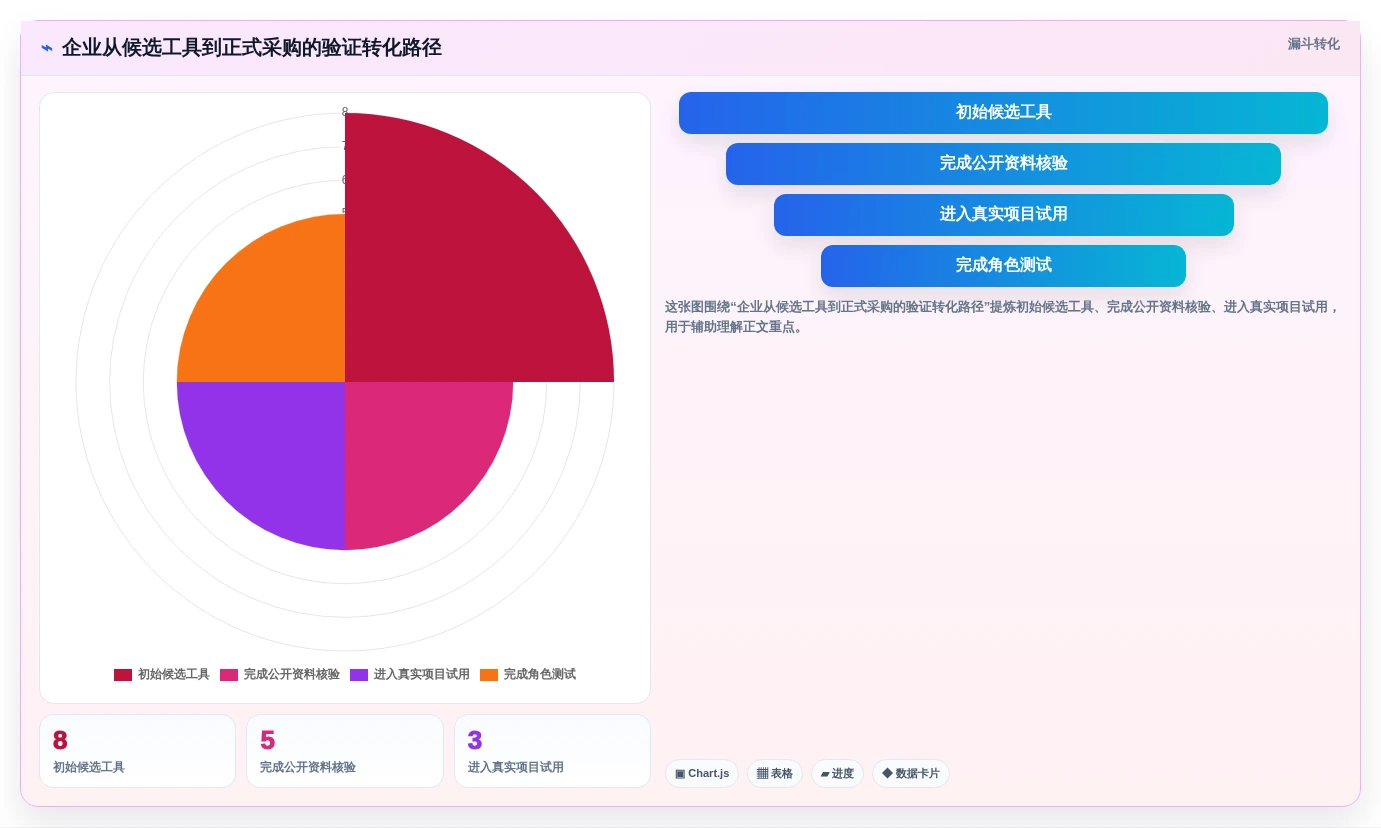Click the 漏斗转化 label
1381x828 pixels.
click(1313, 44)
